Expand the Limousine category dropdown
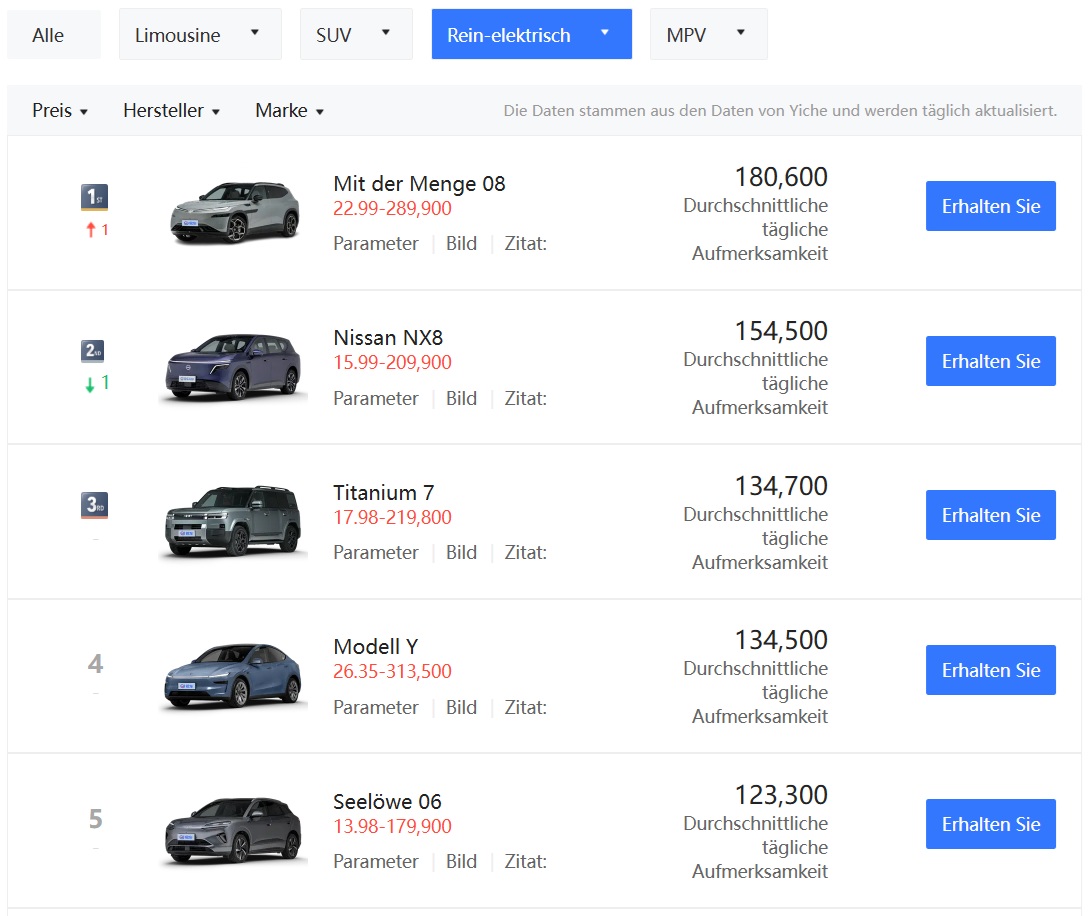1092x916 pixels. (x=200, y=34)
